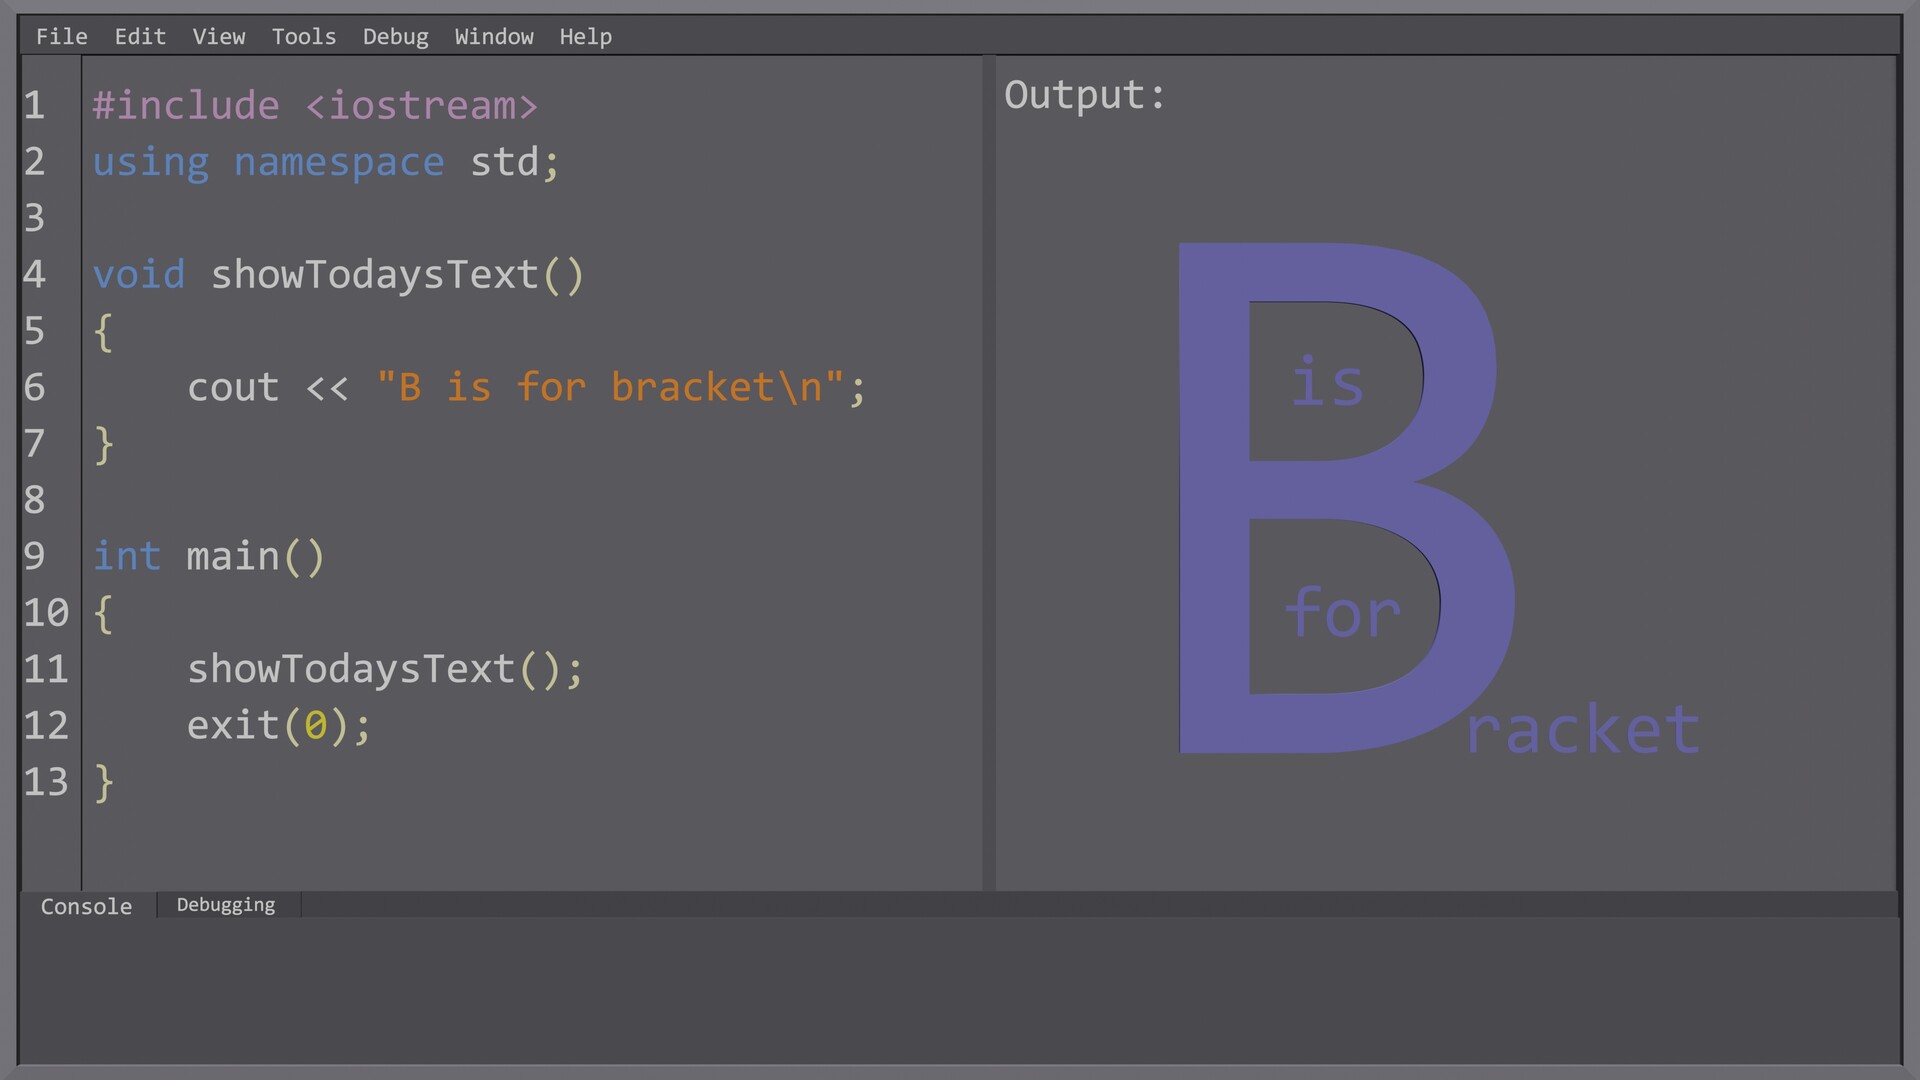Open the Debug menu
Screen dimensions: 1920x1080
tap(395, 36)
